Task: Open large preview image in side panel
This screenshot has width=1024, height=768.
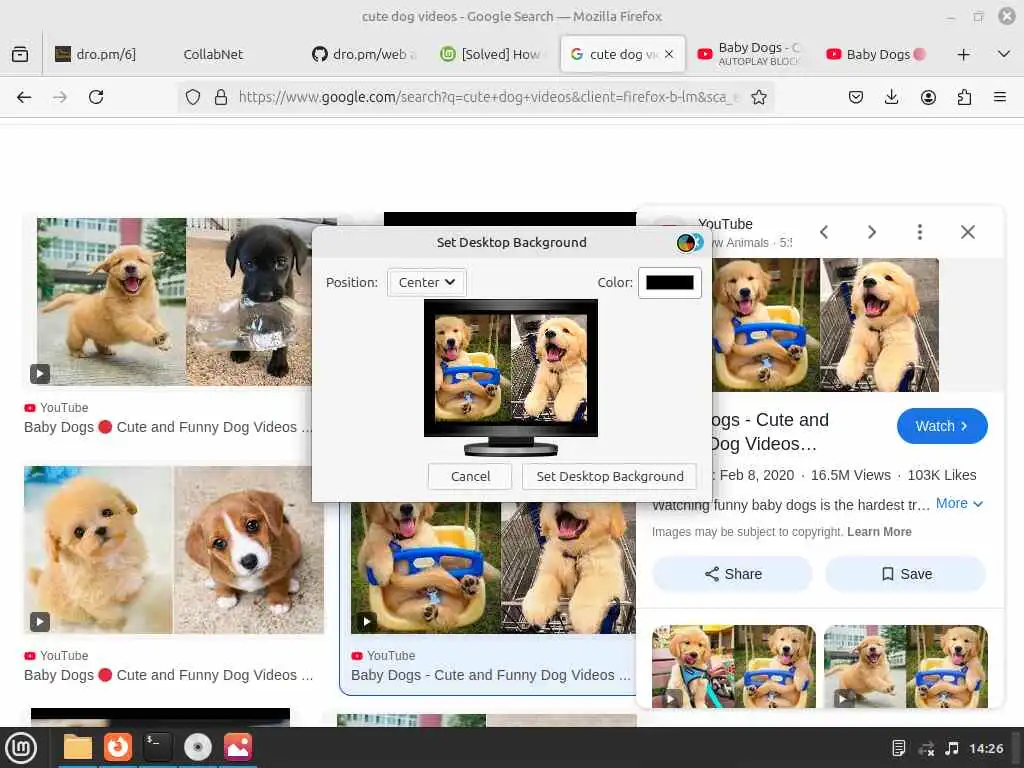Action: [825, 325]
